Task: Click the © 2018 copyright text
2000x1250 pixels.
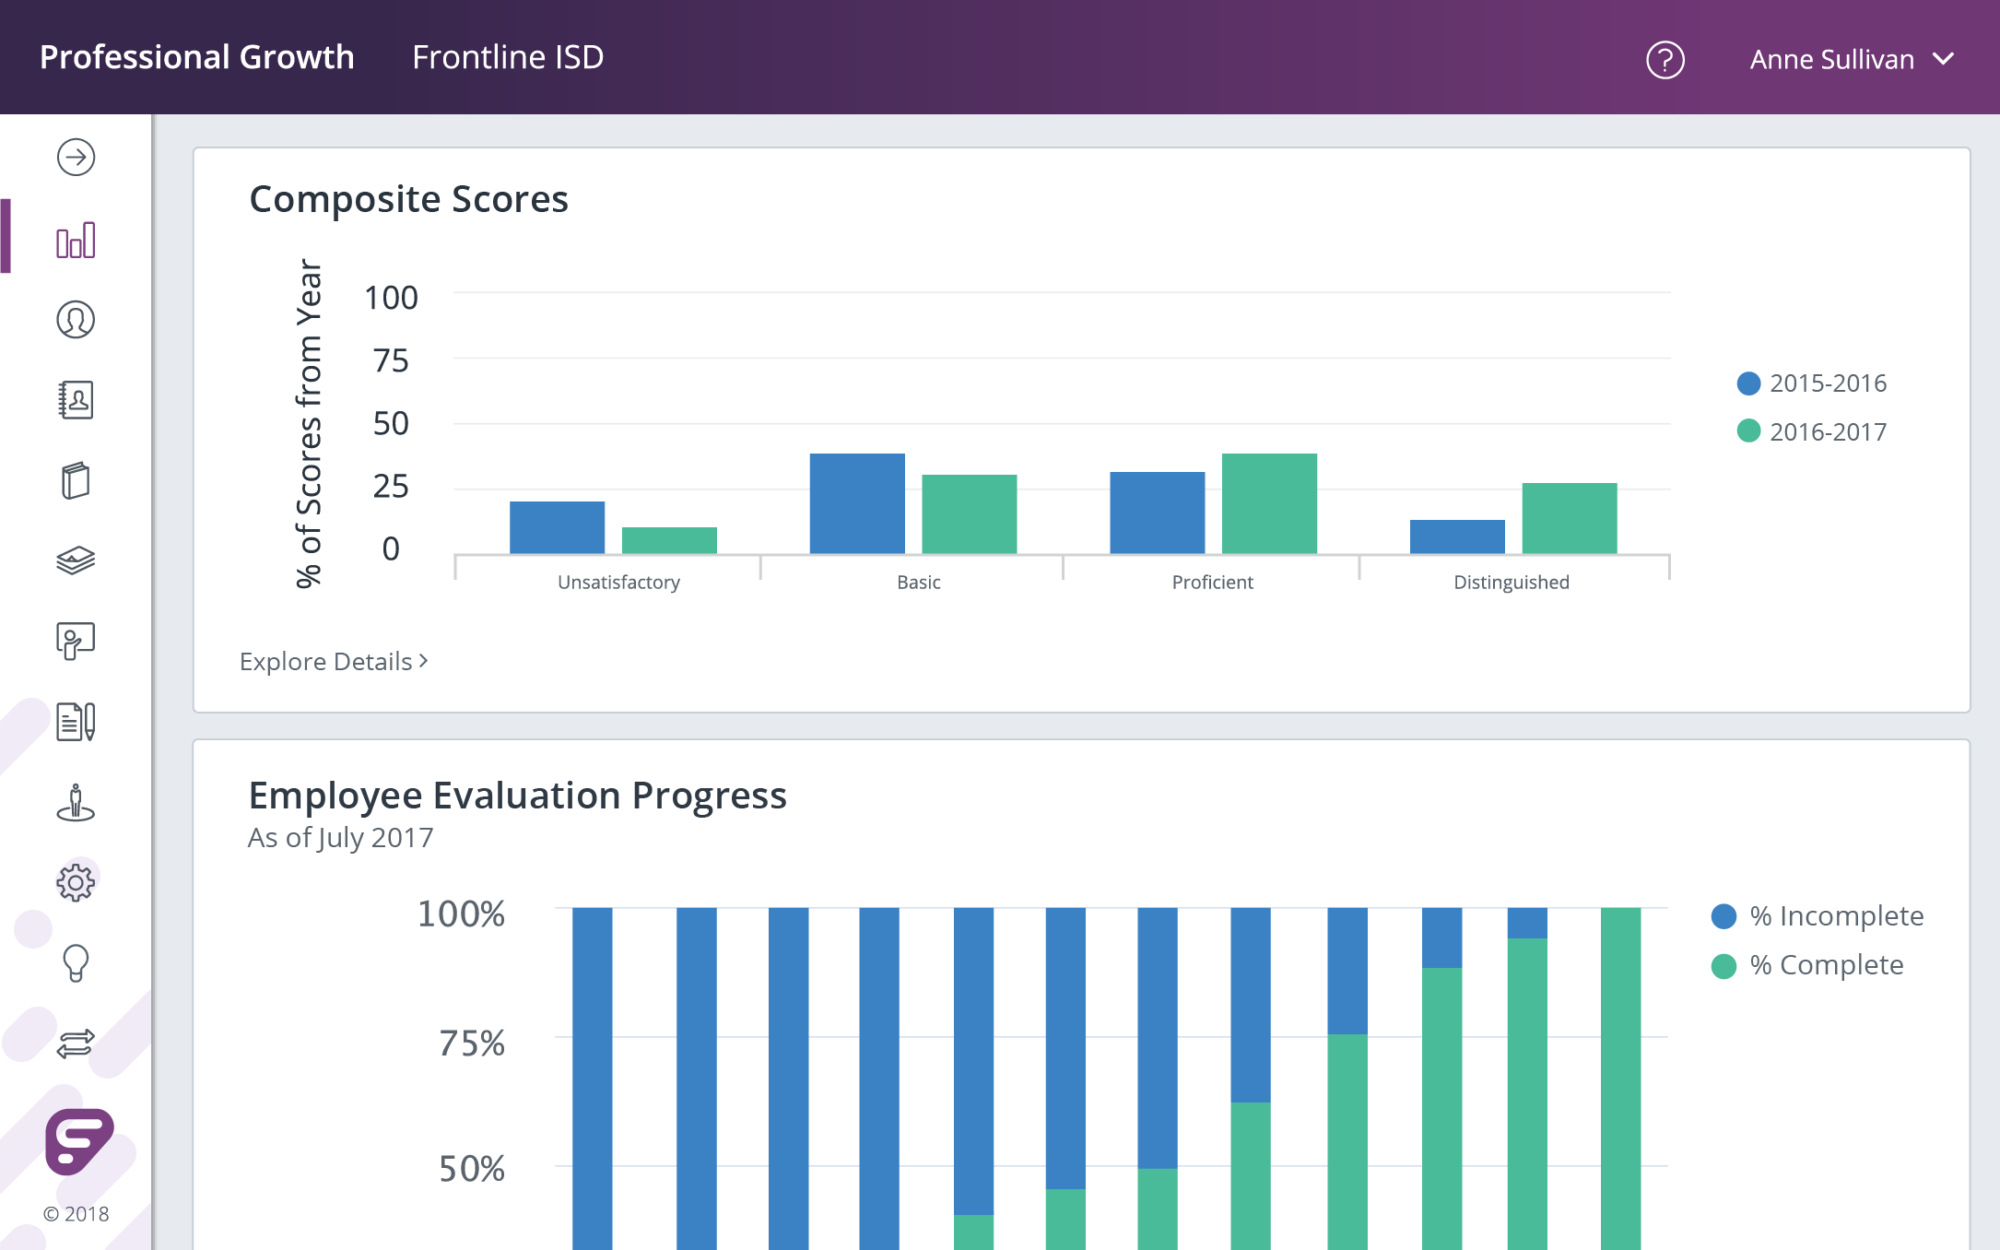Action: [76, 1213]
